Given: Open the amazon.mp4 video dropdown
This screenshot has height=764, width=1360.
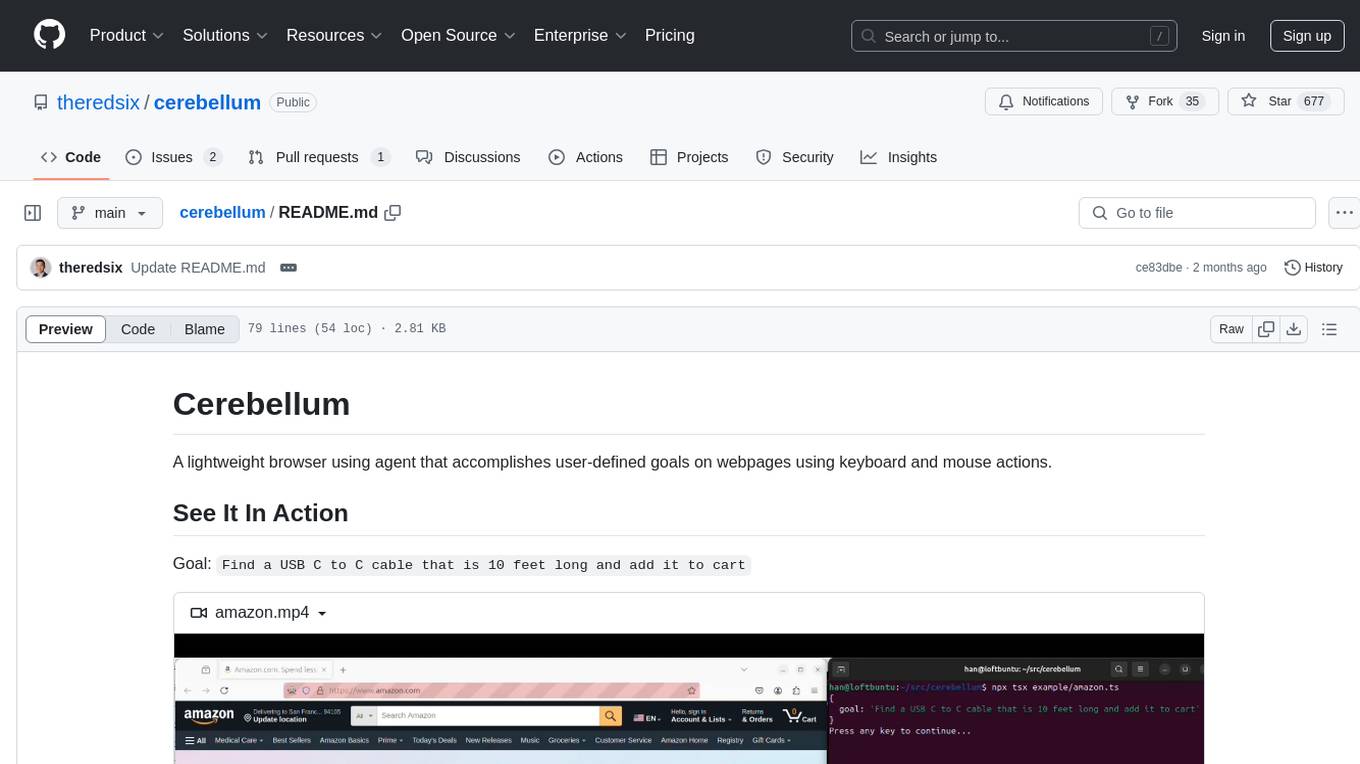Looking at the screenshot, I should pyautogui.click(x=260, y=613).
